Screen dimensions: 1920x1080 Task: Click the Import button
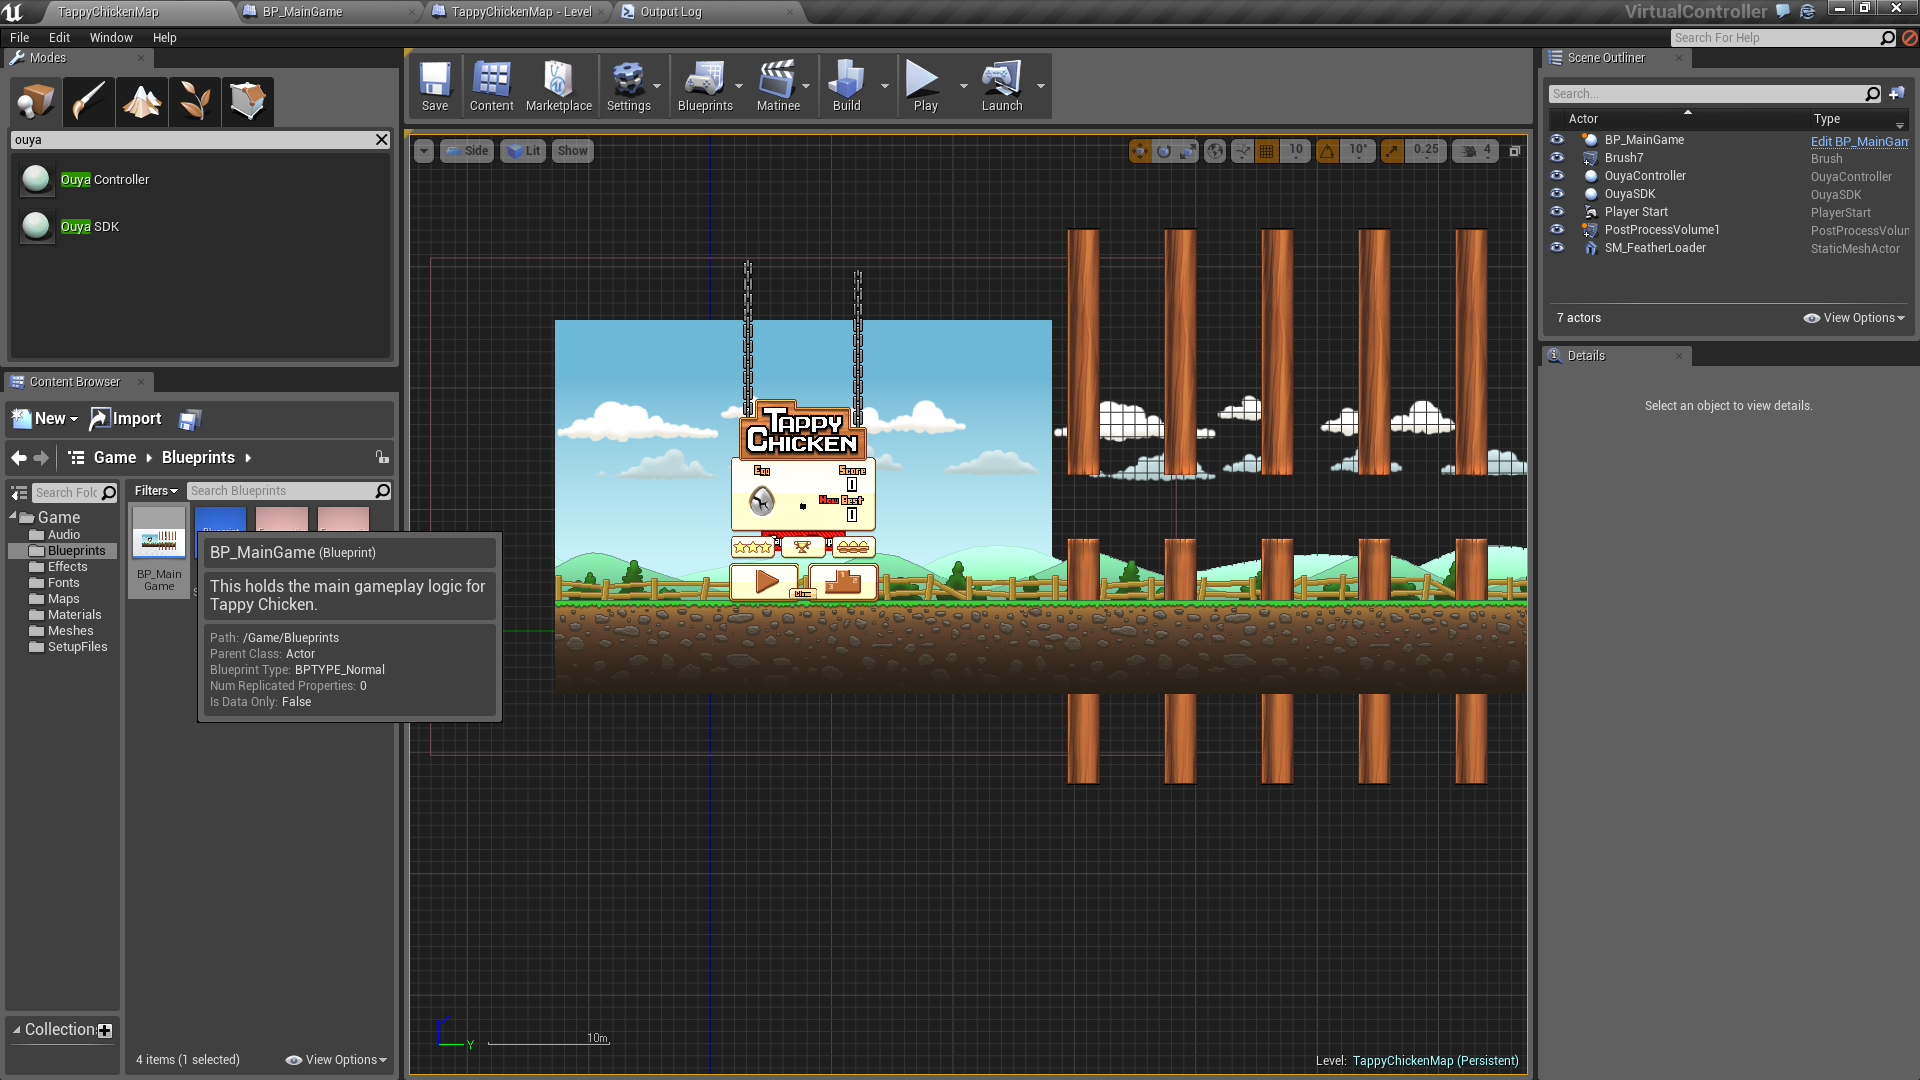pos(126,419)
